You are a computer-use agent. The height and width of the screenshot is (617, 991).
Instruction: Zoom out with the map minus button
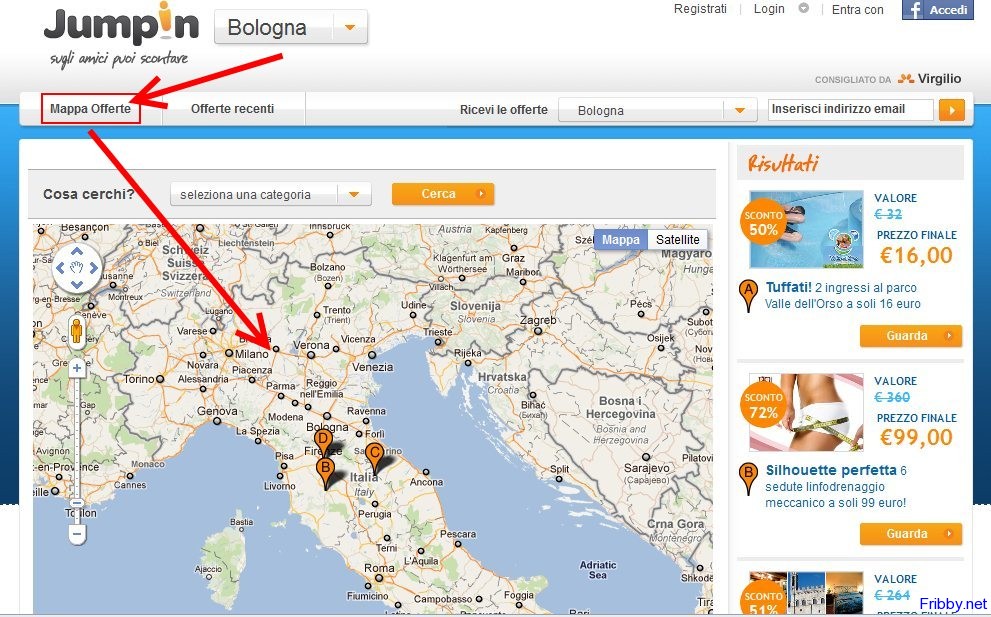pos(77,534)
